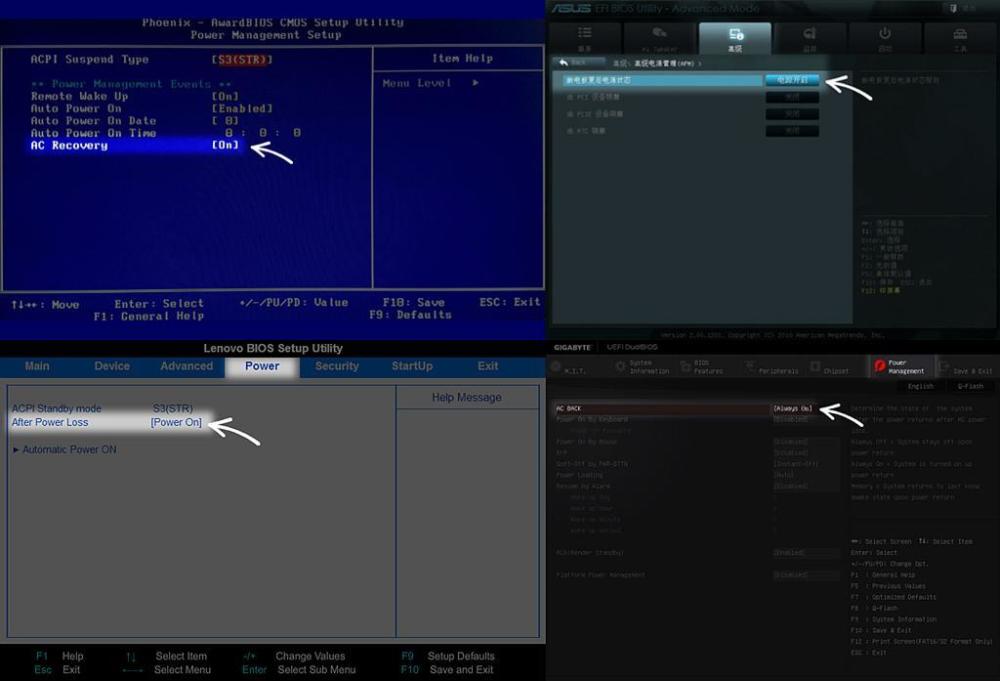
Task: Open the ASUS Ai Tweaker tab icon
Action: 659,33
